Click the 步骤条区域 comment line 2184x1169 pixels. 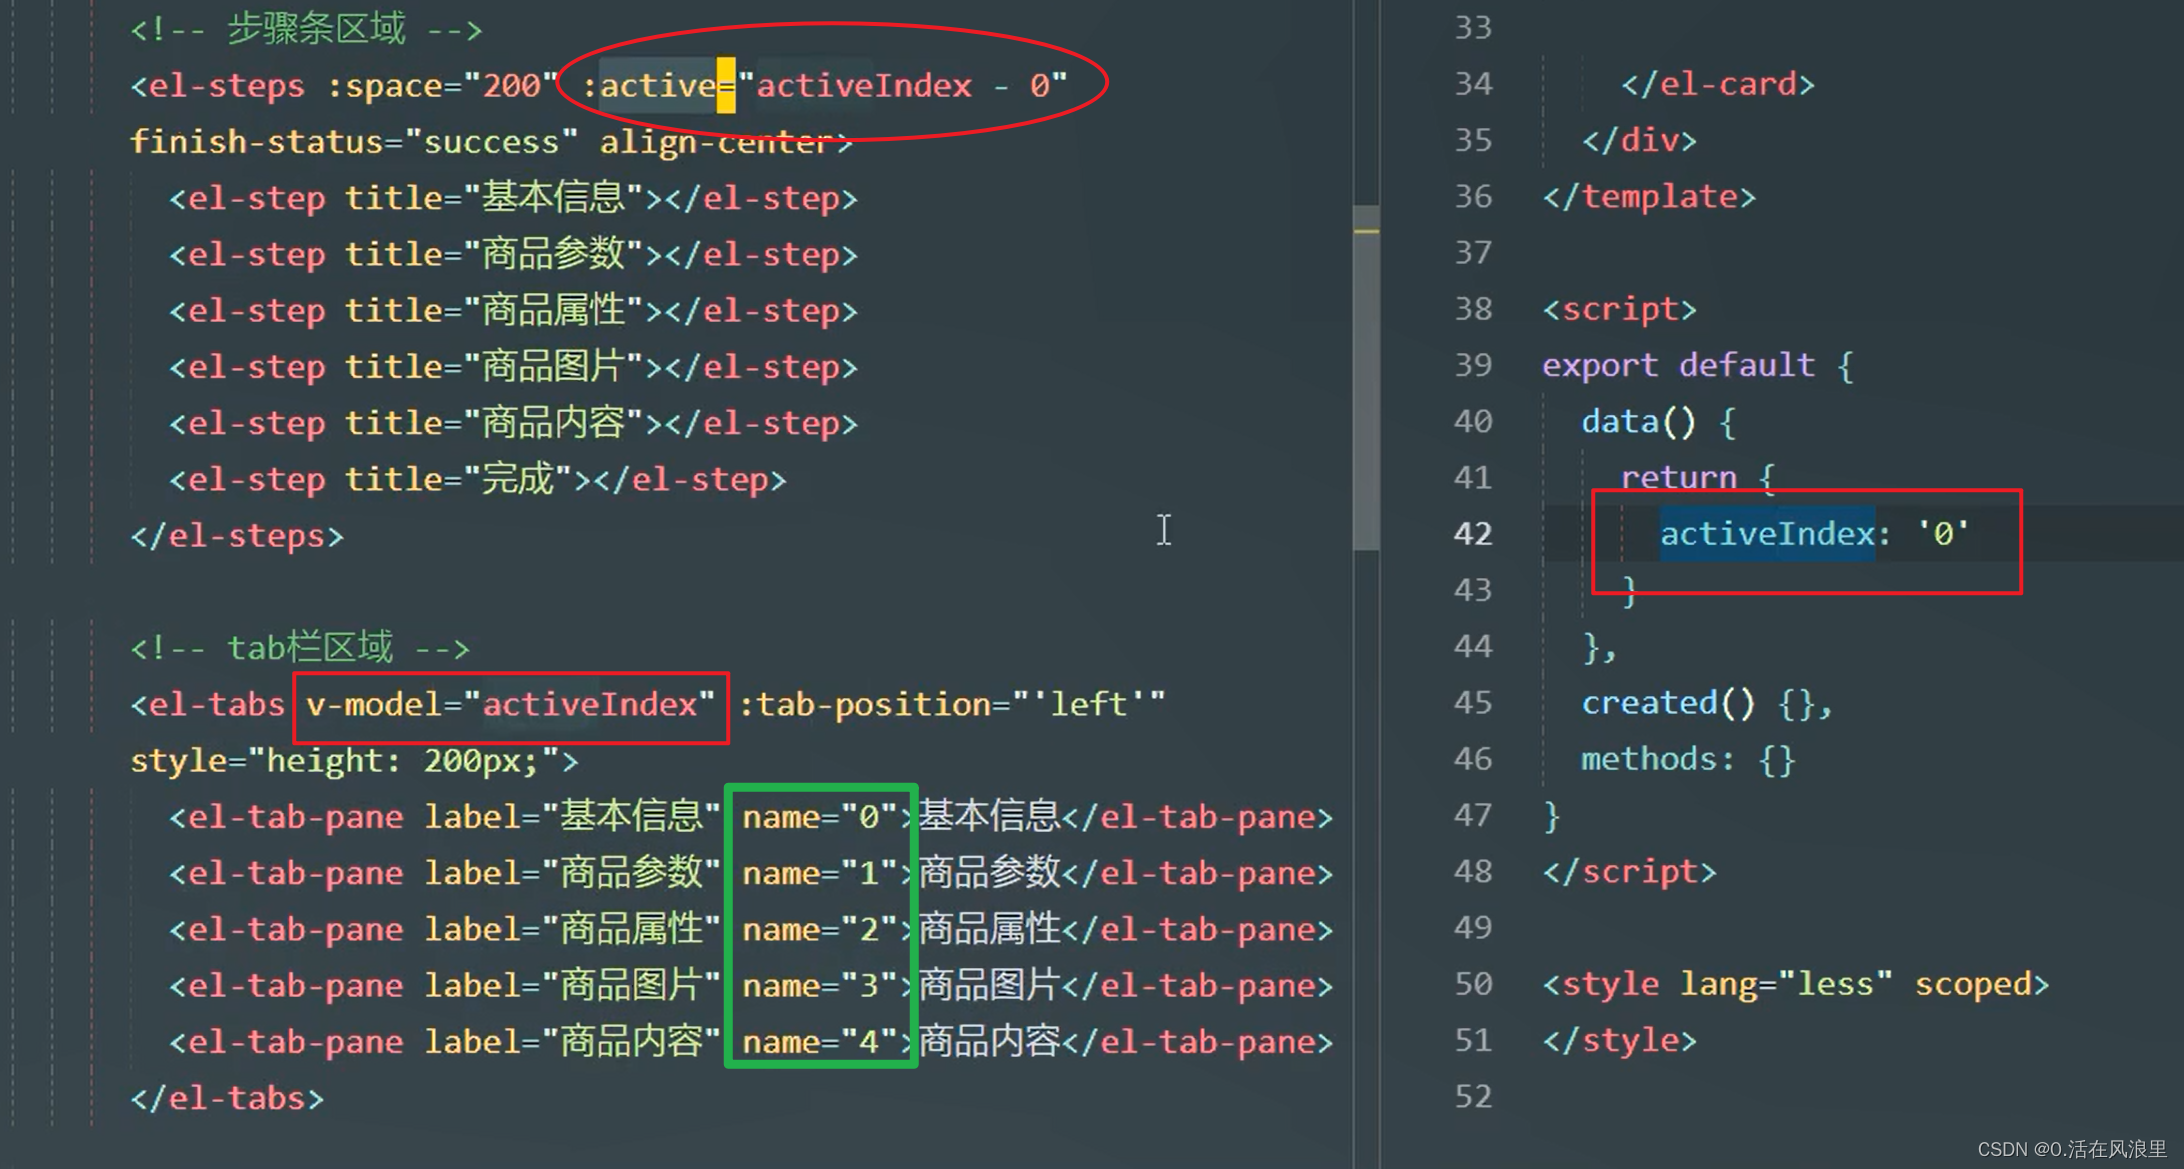(306, 29)
